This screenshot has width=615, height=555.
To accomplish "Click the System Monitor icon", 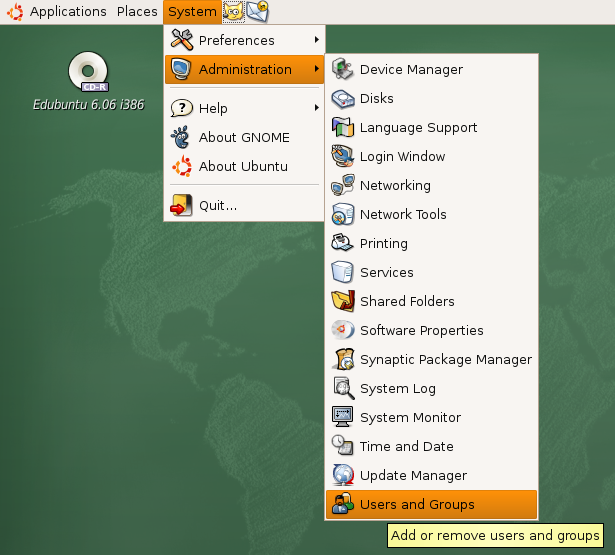I will (x=343, y=418).
